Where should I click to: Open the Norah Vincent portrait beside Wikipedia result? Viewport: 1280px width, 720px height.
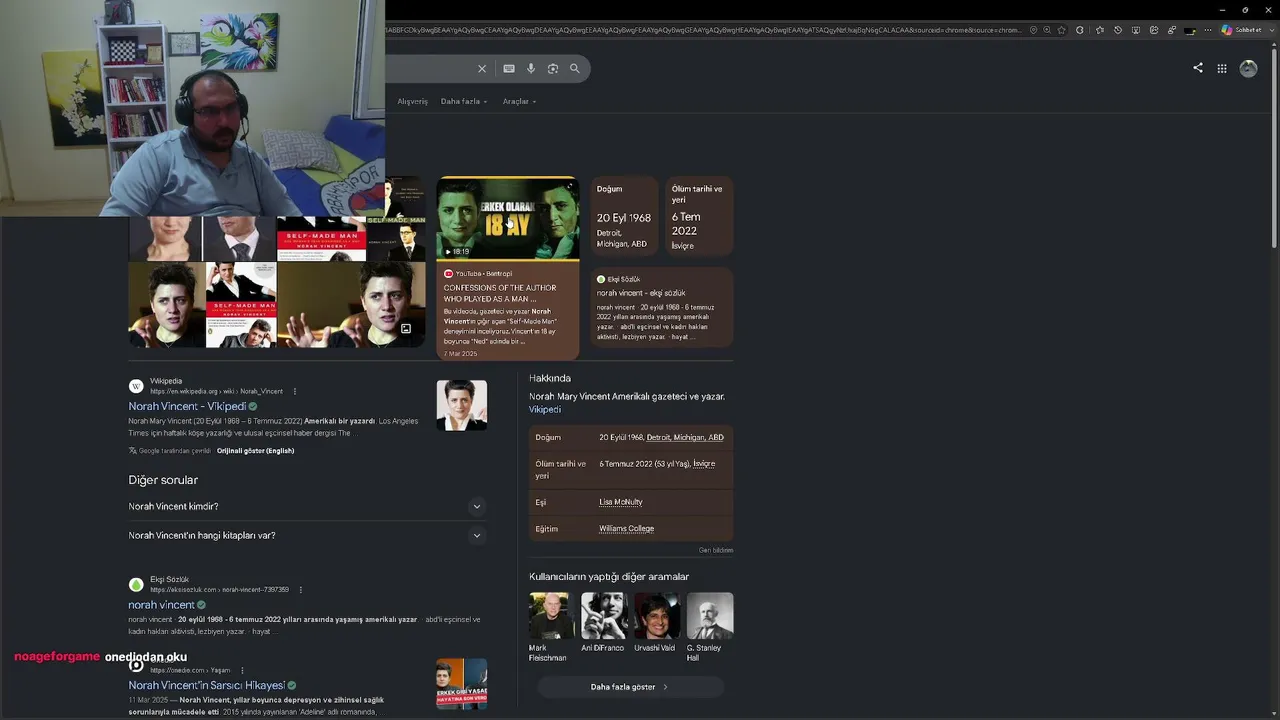tap(462, 406)
